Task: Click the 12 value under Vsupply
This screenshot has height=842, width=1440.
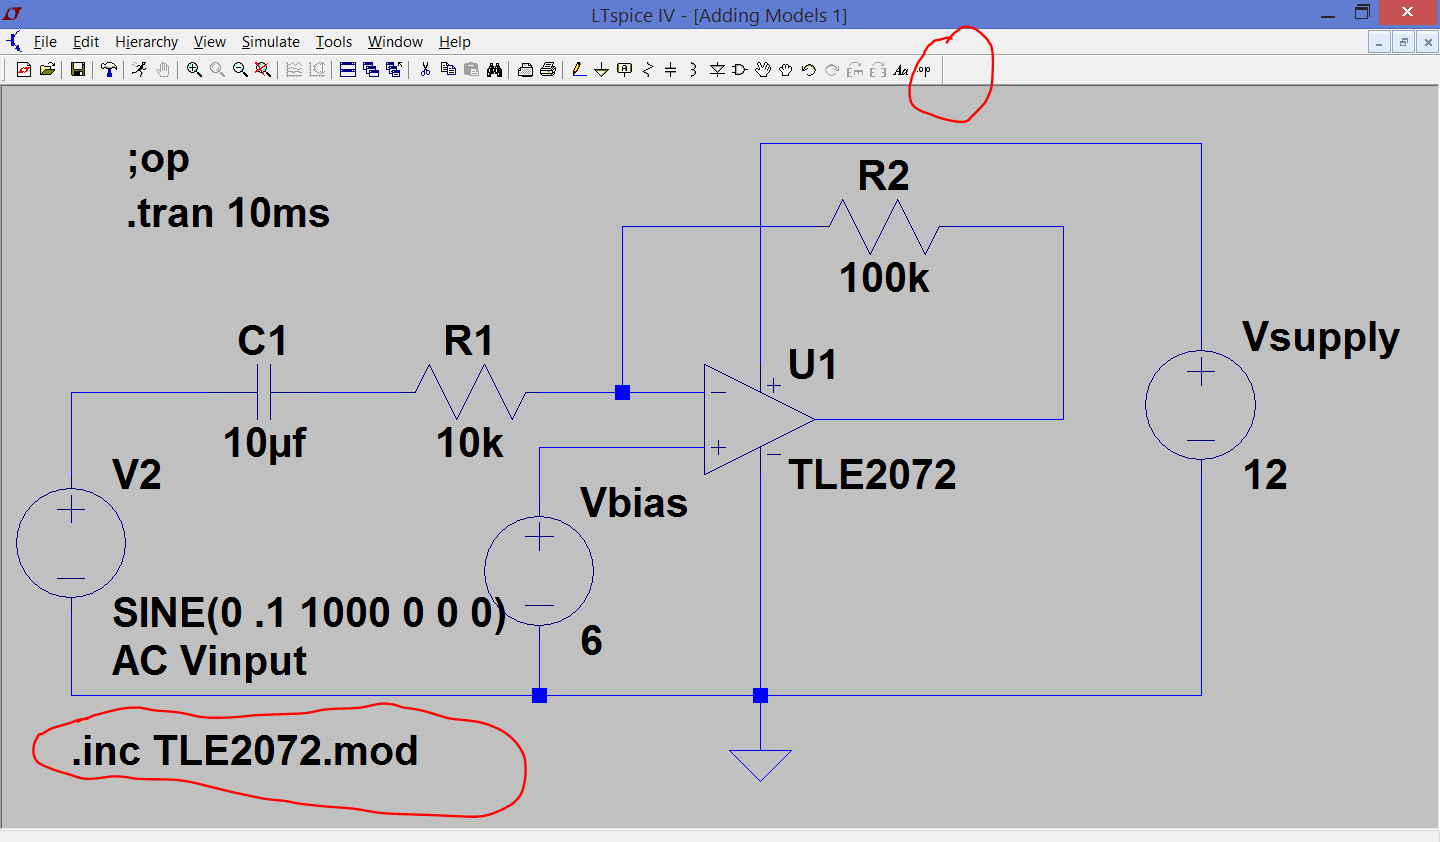Action: [x=1265, y=475]
